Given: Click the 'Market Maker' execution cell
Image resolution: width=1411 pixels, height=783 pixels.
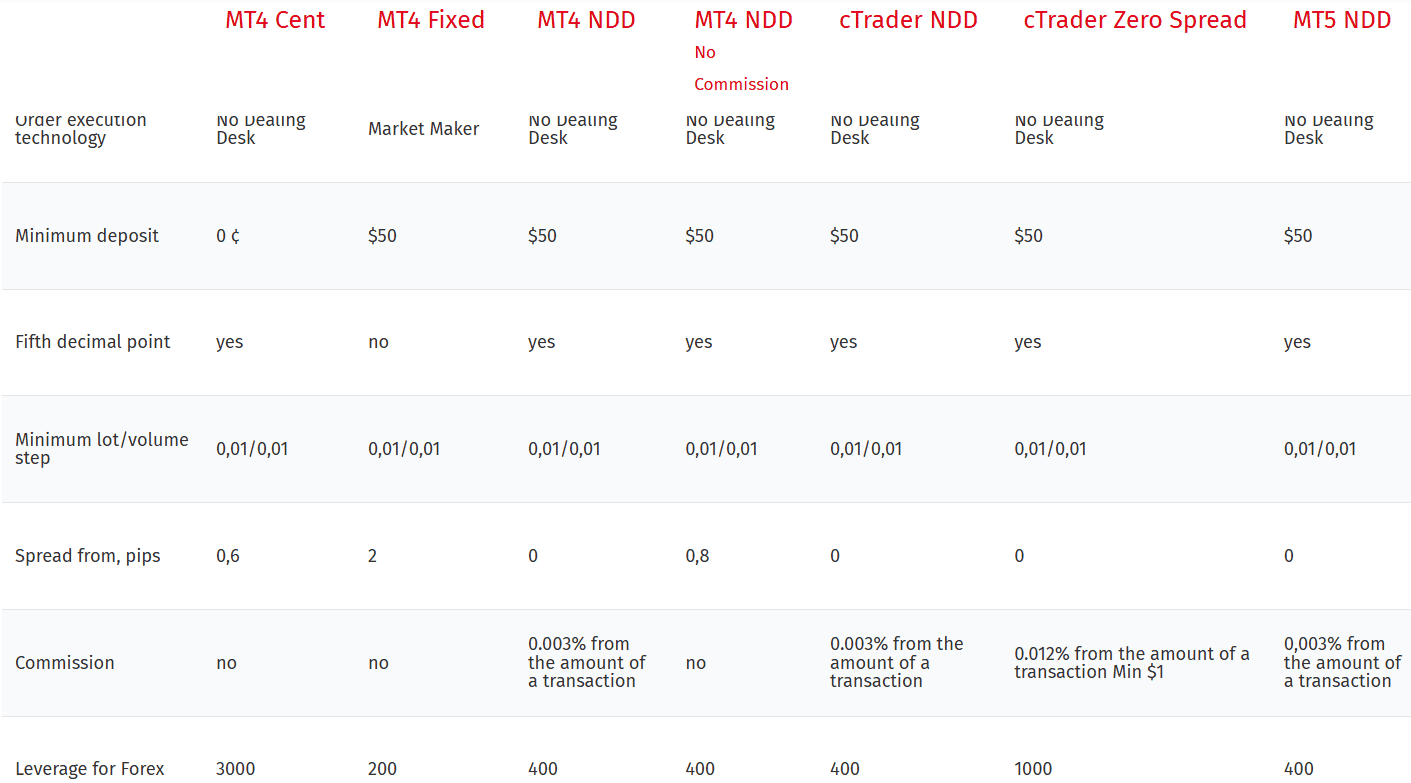Looking at the screenshot, I should click(x=423, y=129).
